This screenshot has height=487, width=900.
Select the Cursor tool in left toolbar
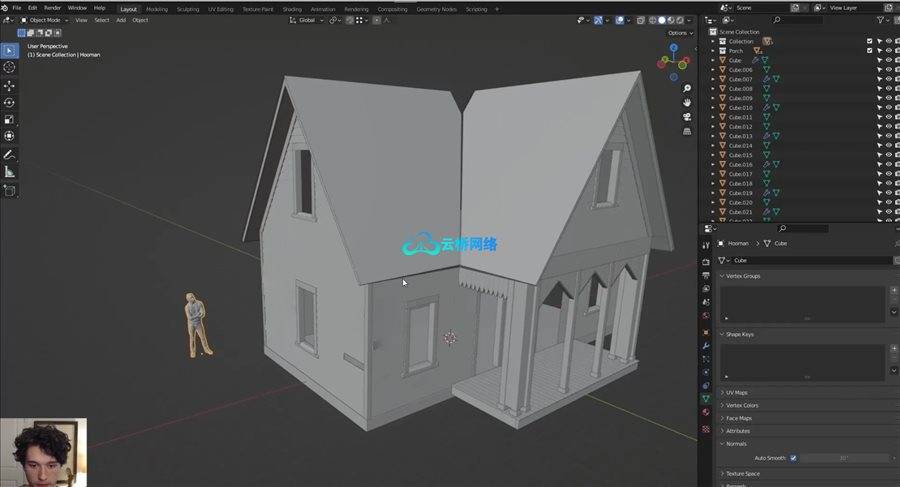point(9,68)
